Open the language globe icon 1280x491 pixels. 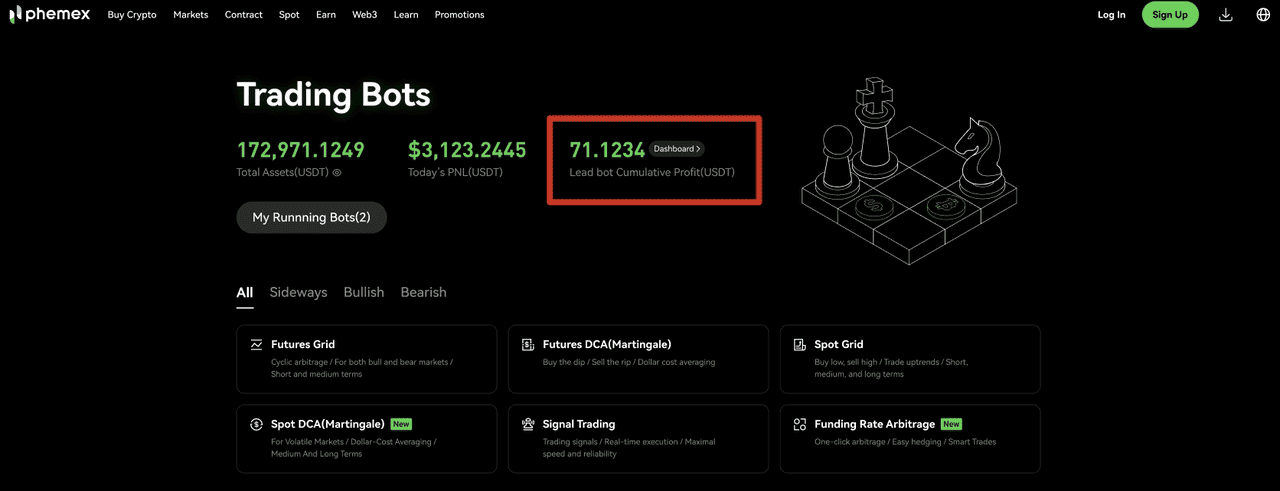(x=1263, y=15)
